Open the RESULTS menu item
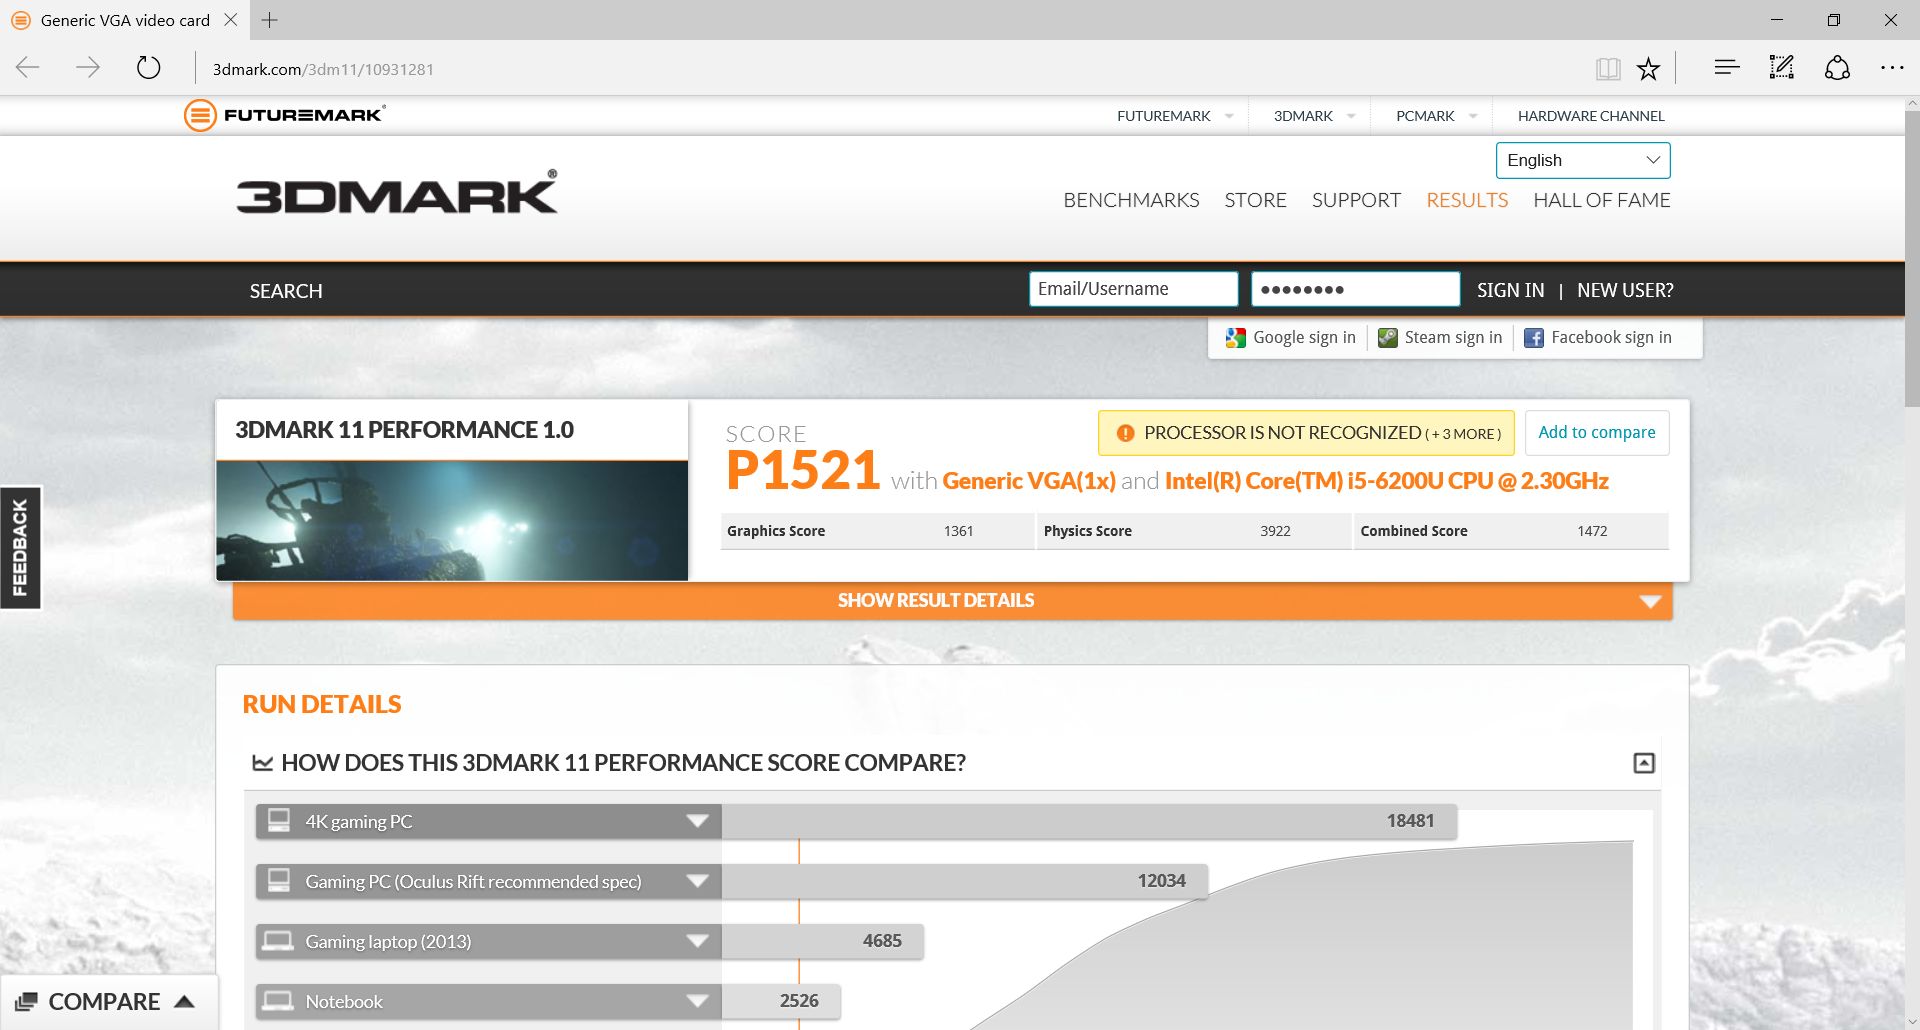 (x=1467, y=200)
